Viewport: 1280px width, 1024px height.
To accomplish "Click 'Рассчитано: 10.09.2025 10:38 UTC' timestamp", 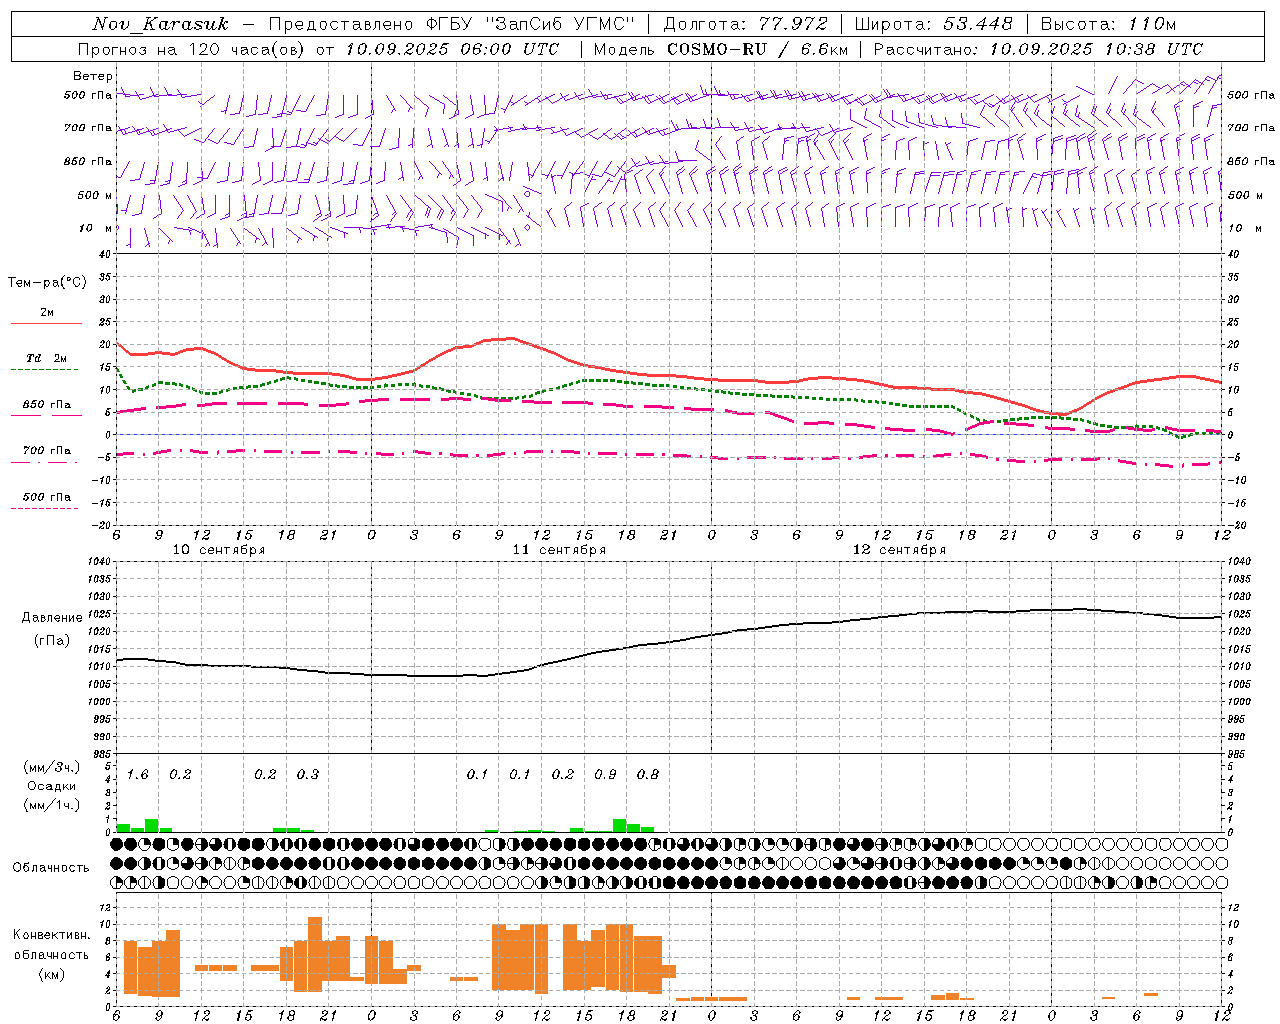I will click(1038, 49).
